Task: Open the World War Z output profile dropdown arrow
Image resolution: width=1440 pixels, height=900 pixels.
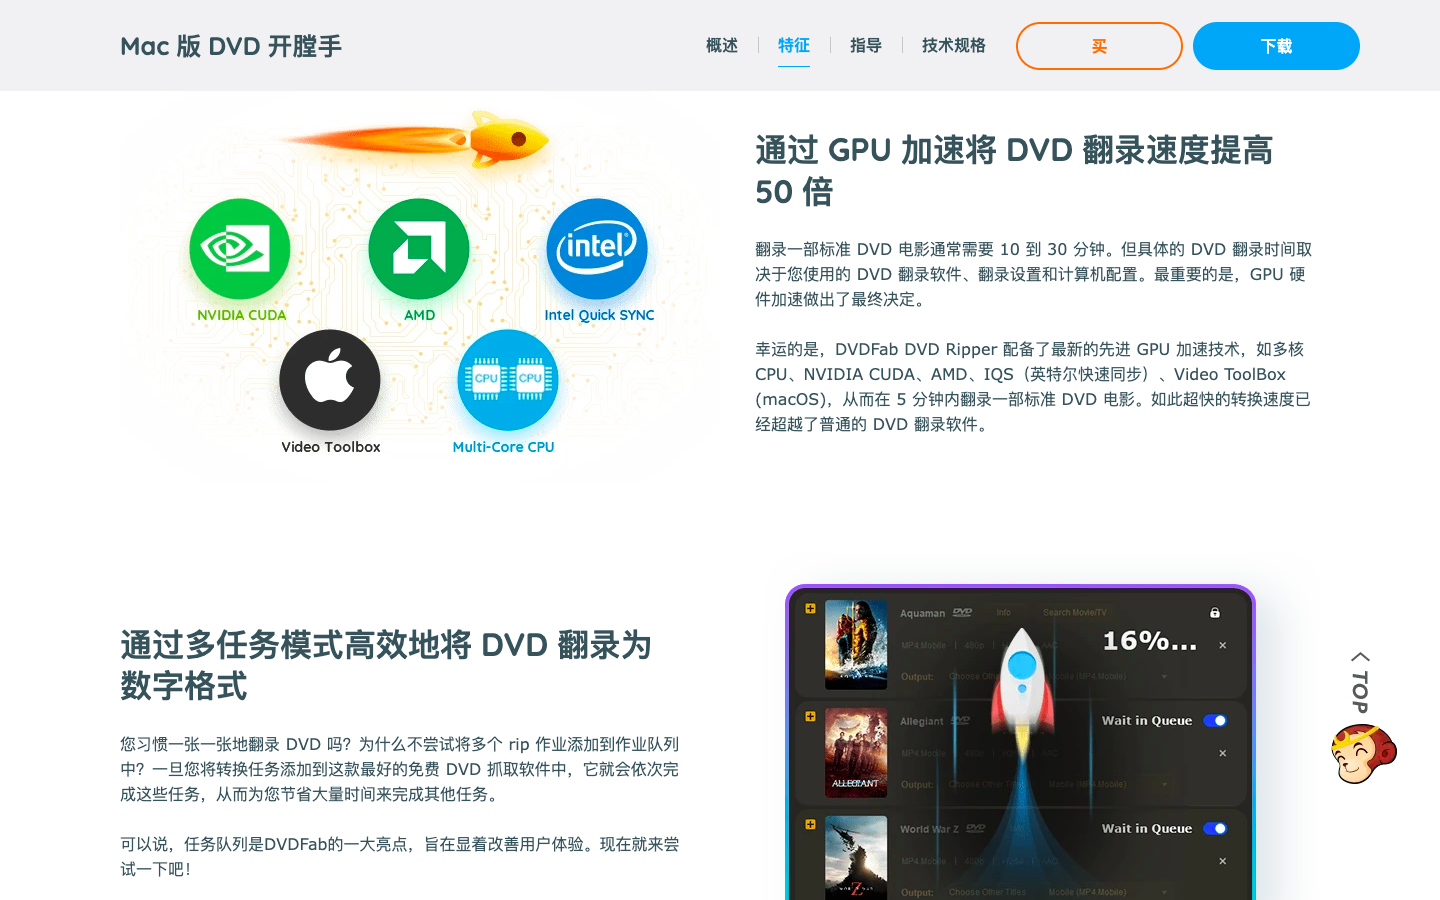Action: (x=1164, y=892)
